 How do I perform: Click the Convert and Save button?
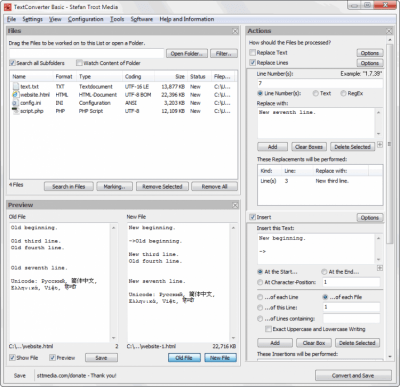(353, 375)
